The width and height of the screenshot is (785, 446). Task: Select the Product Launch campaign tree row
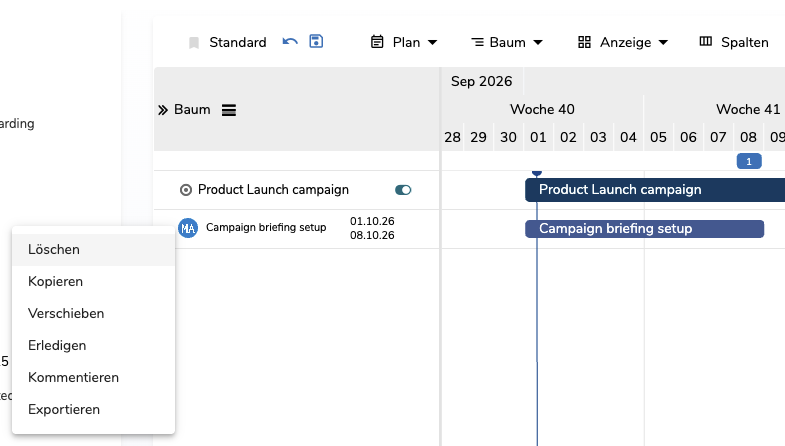[297, 190]
